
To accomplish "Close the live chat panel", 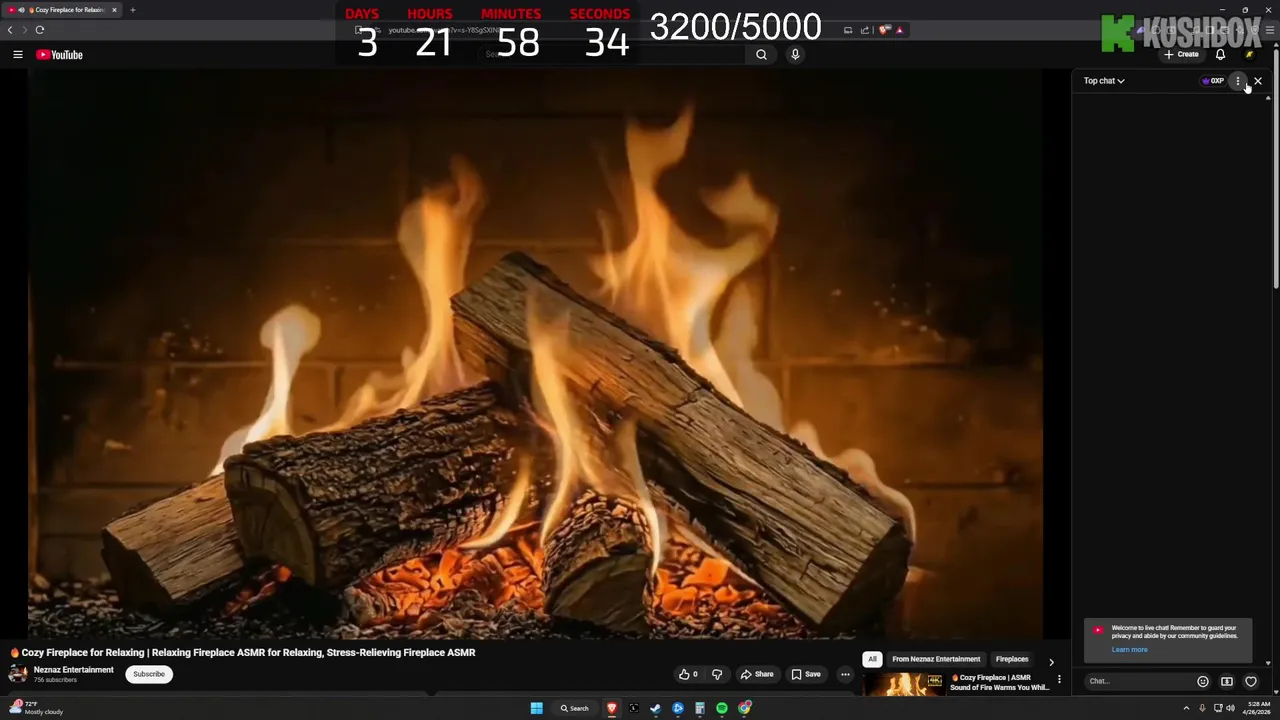I will click(x=1258, y=81).
